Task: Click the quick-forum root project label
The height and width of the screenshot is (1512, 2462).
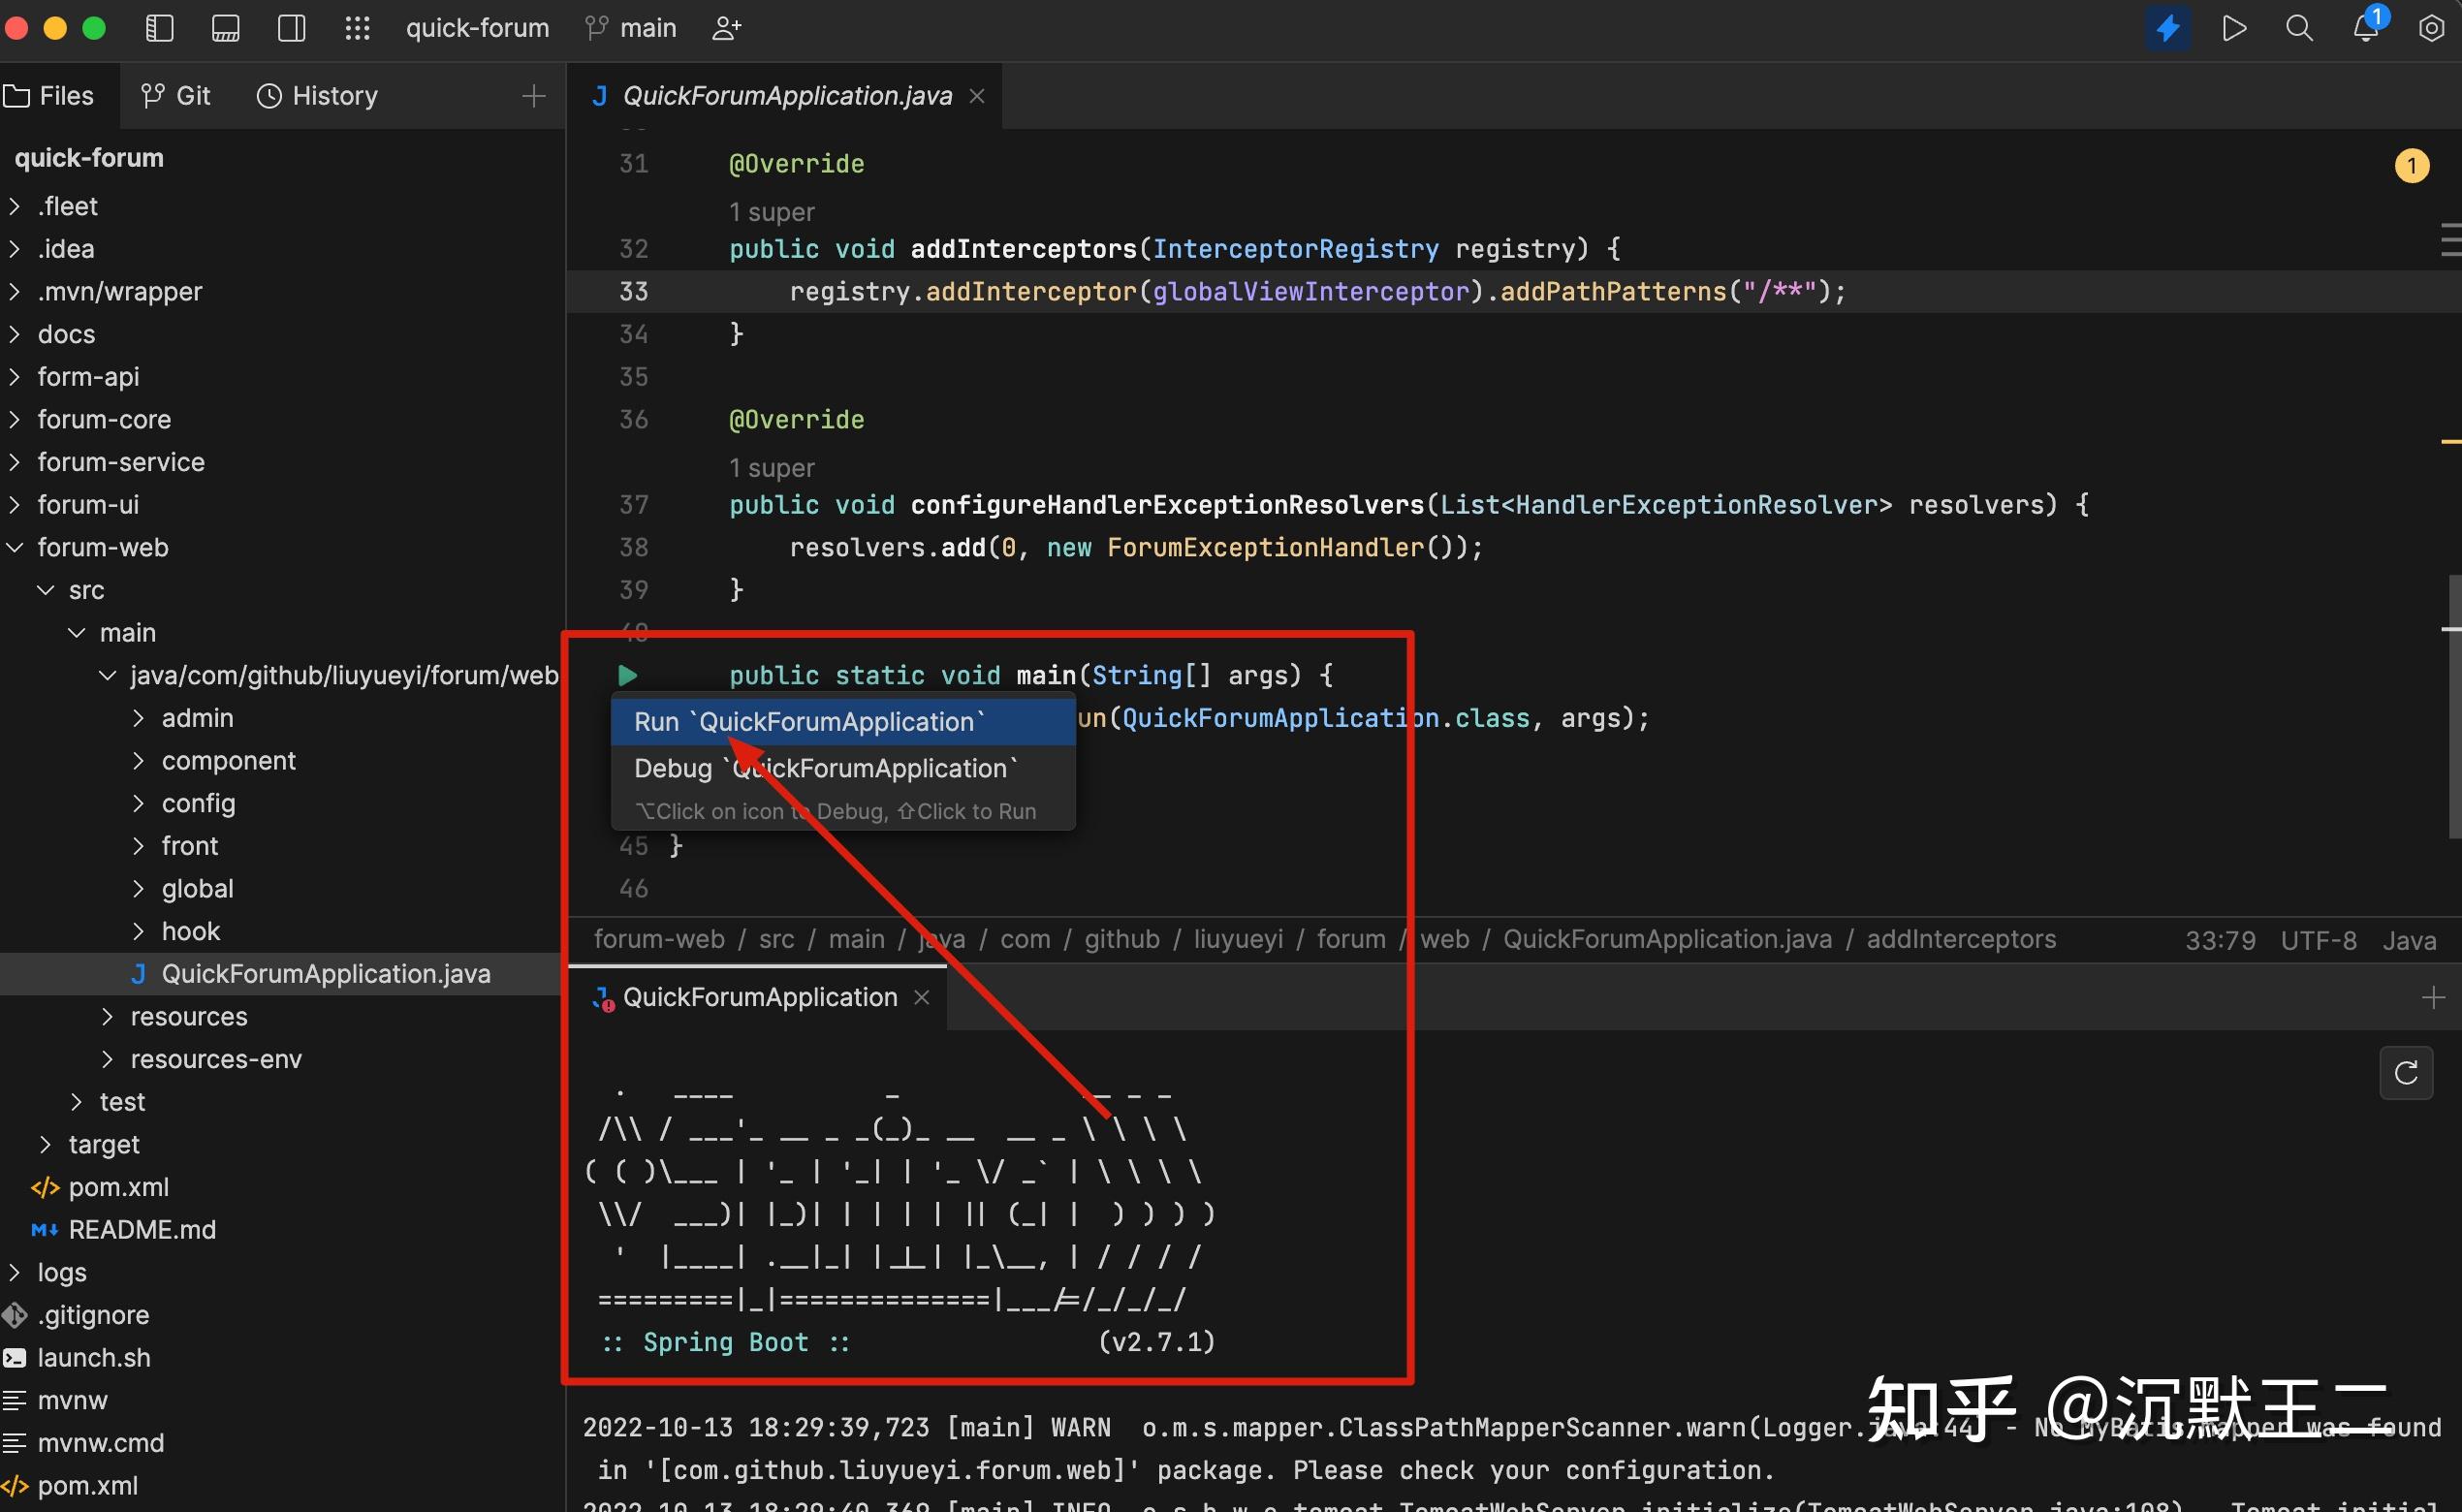Action: (89, 158)
